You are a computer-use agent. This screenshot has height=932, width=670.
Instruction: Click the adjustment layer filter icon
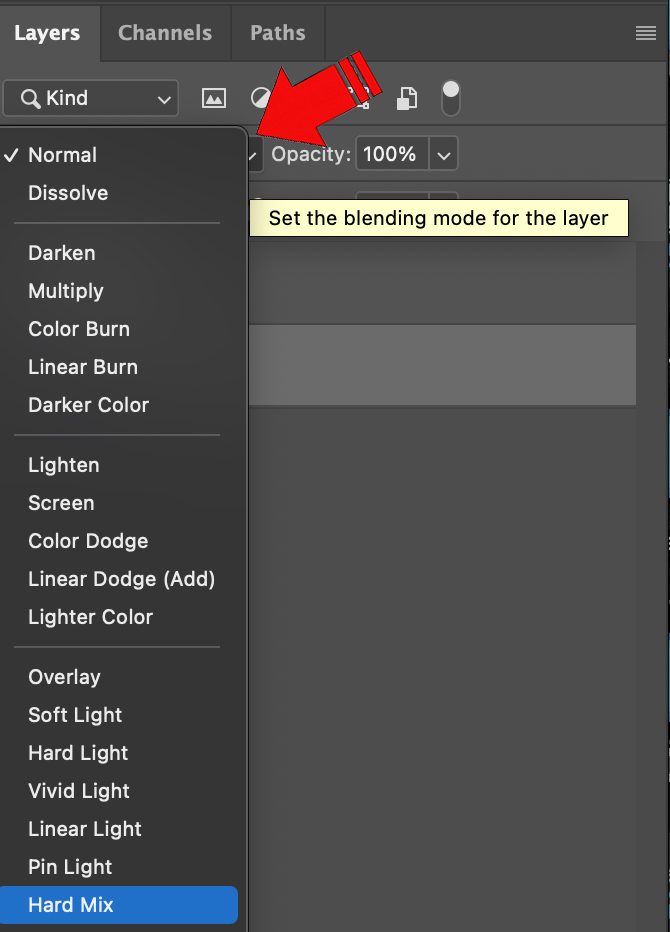pyautogui.click(x=260, y=98)
